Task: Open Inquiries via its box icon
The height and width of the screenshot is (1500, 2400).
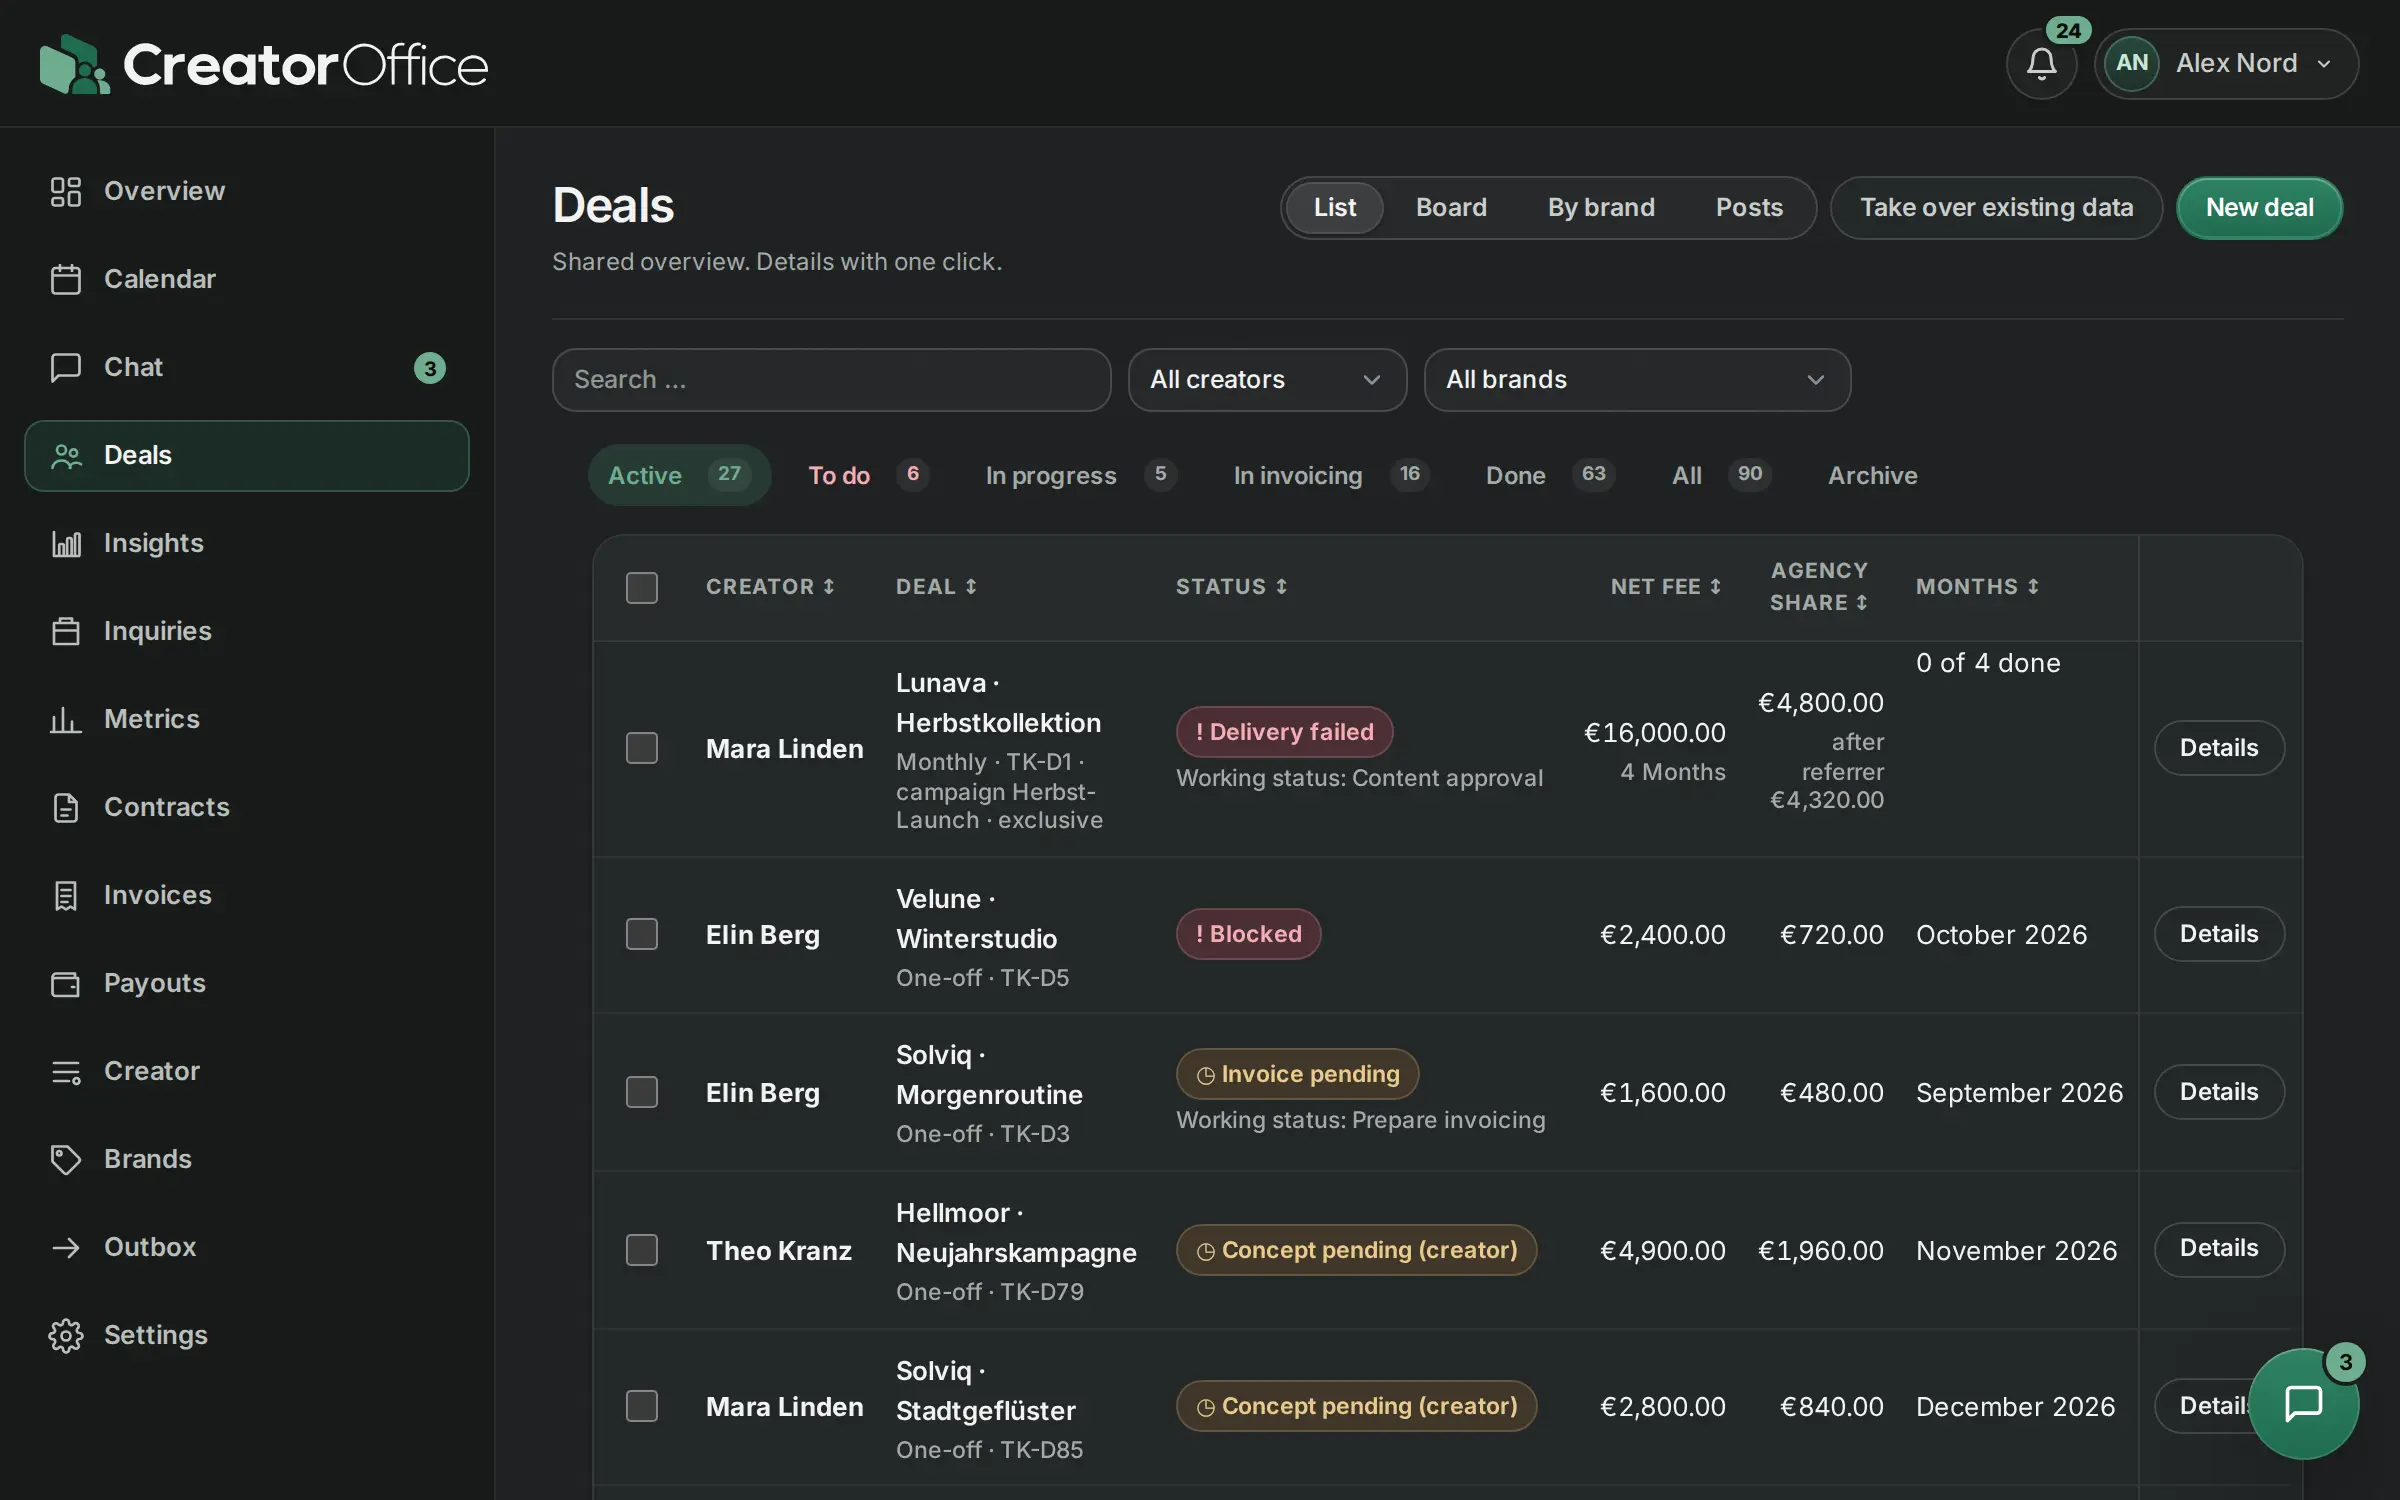Action: tap(66, 631)
